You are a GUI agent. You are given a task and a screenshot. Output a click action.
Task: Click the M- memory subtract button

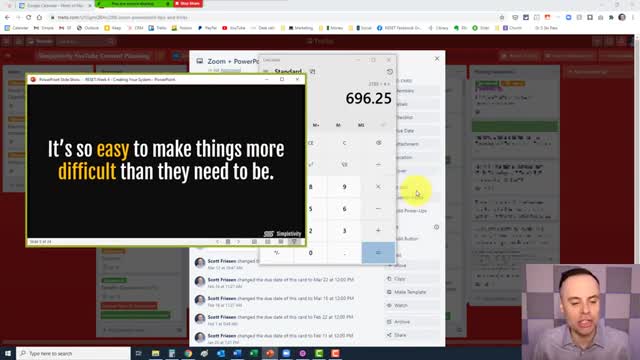pyautogui.click(x=338, y=125)
